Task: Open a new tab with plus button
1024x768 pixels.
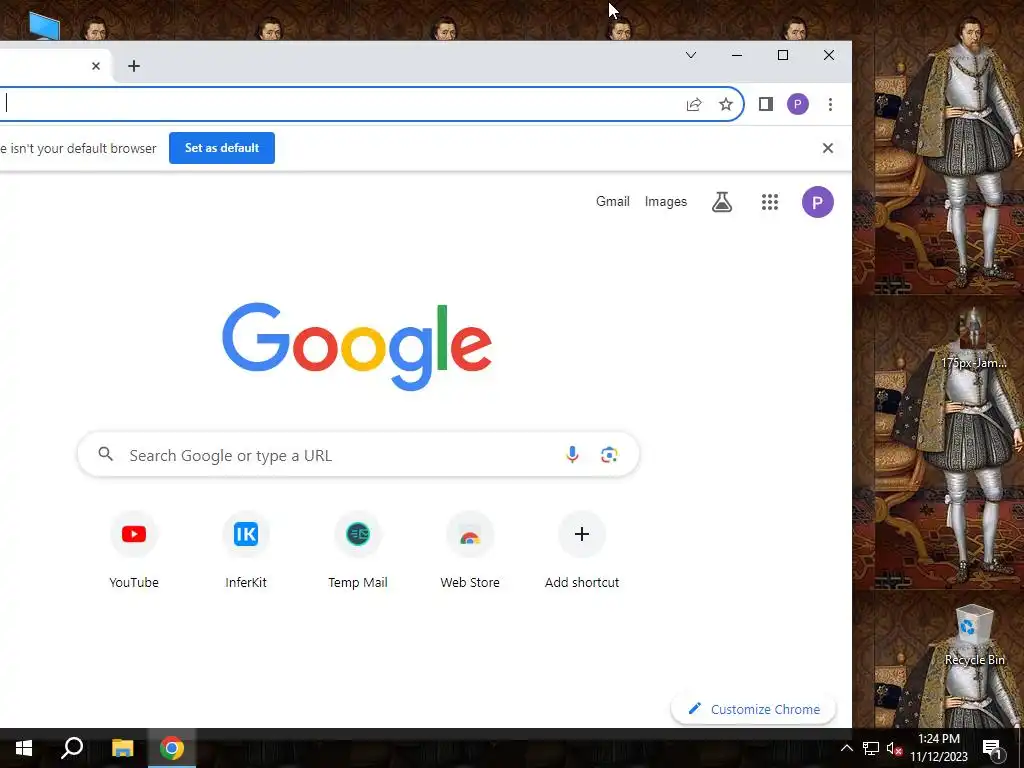Action: click(x=134, y=66)
